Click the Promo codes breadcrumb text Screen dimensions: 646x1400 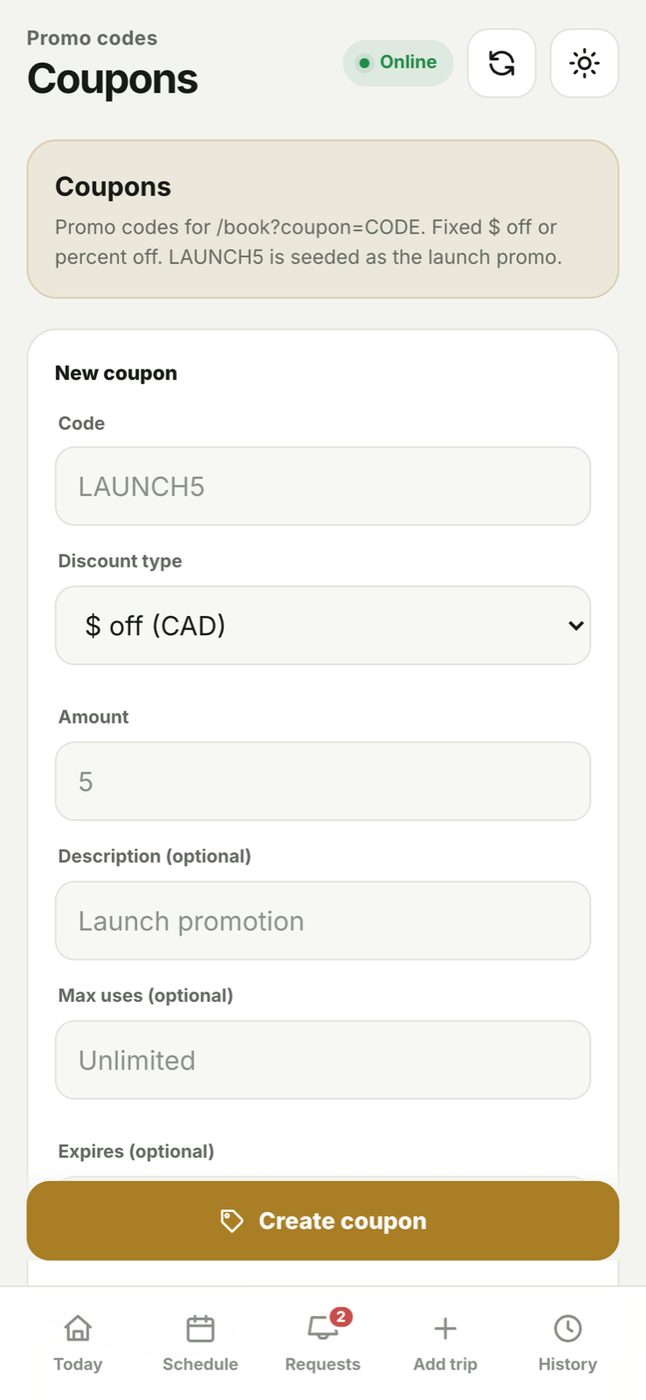[92, 38]
